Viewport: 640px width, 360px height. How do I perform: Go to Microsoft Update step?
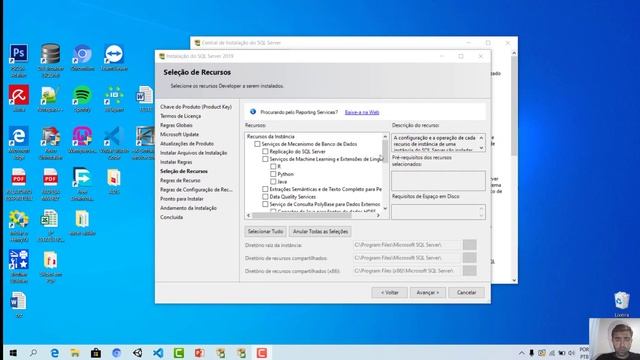(x=180, y=134)
